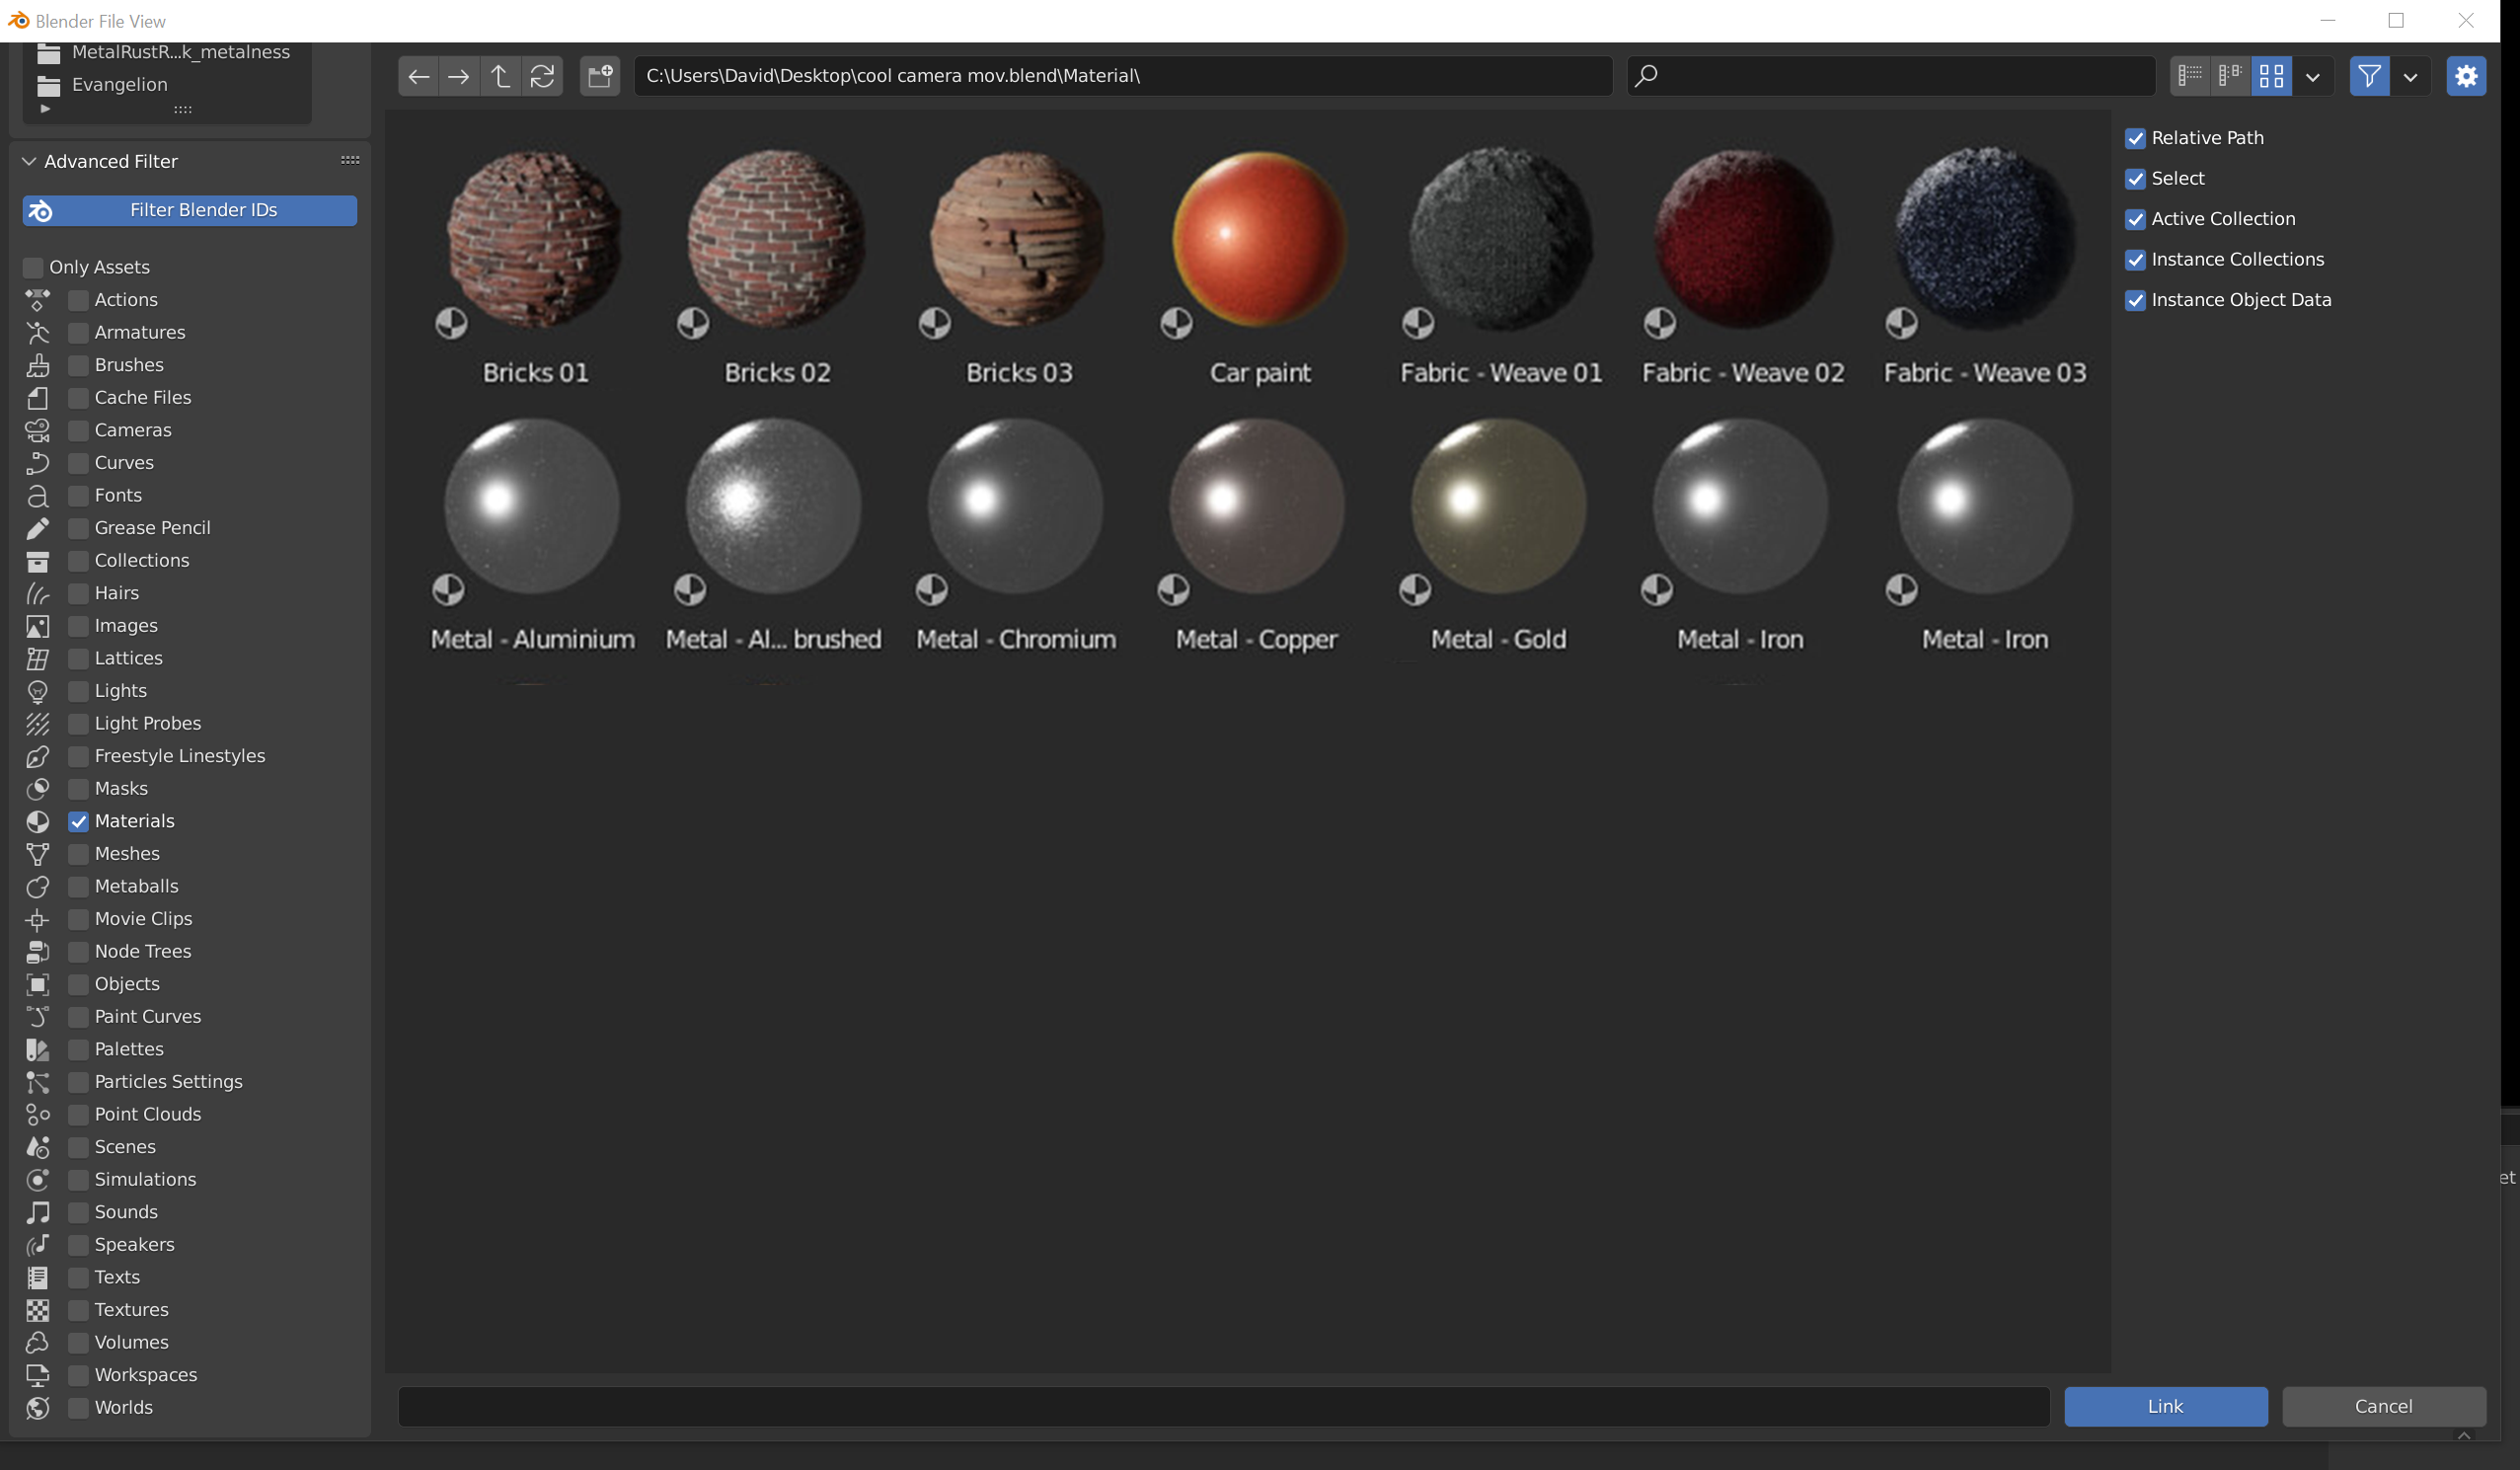Uncheck the Materials filter checkbox
Screen dimensions: 2520x1470
[x=78, y=821]
